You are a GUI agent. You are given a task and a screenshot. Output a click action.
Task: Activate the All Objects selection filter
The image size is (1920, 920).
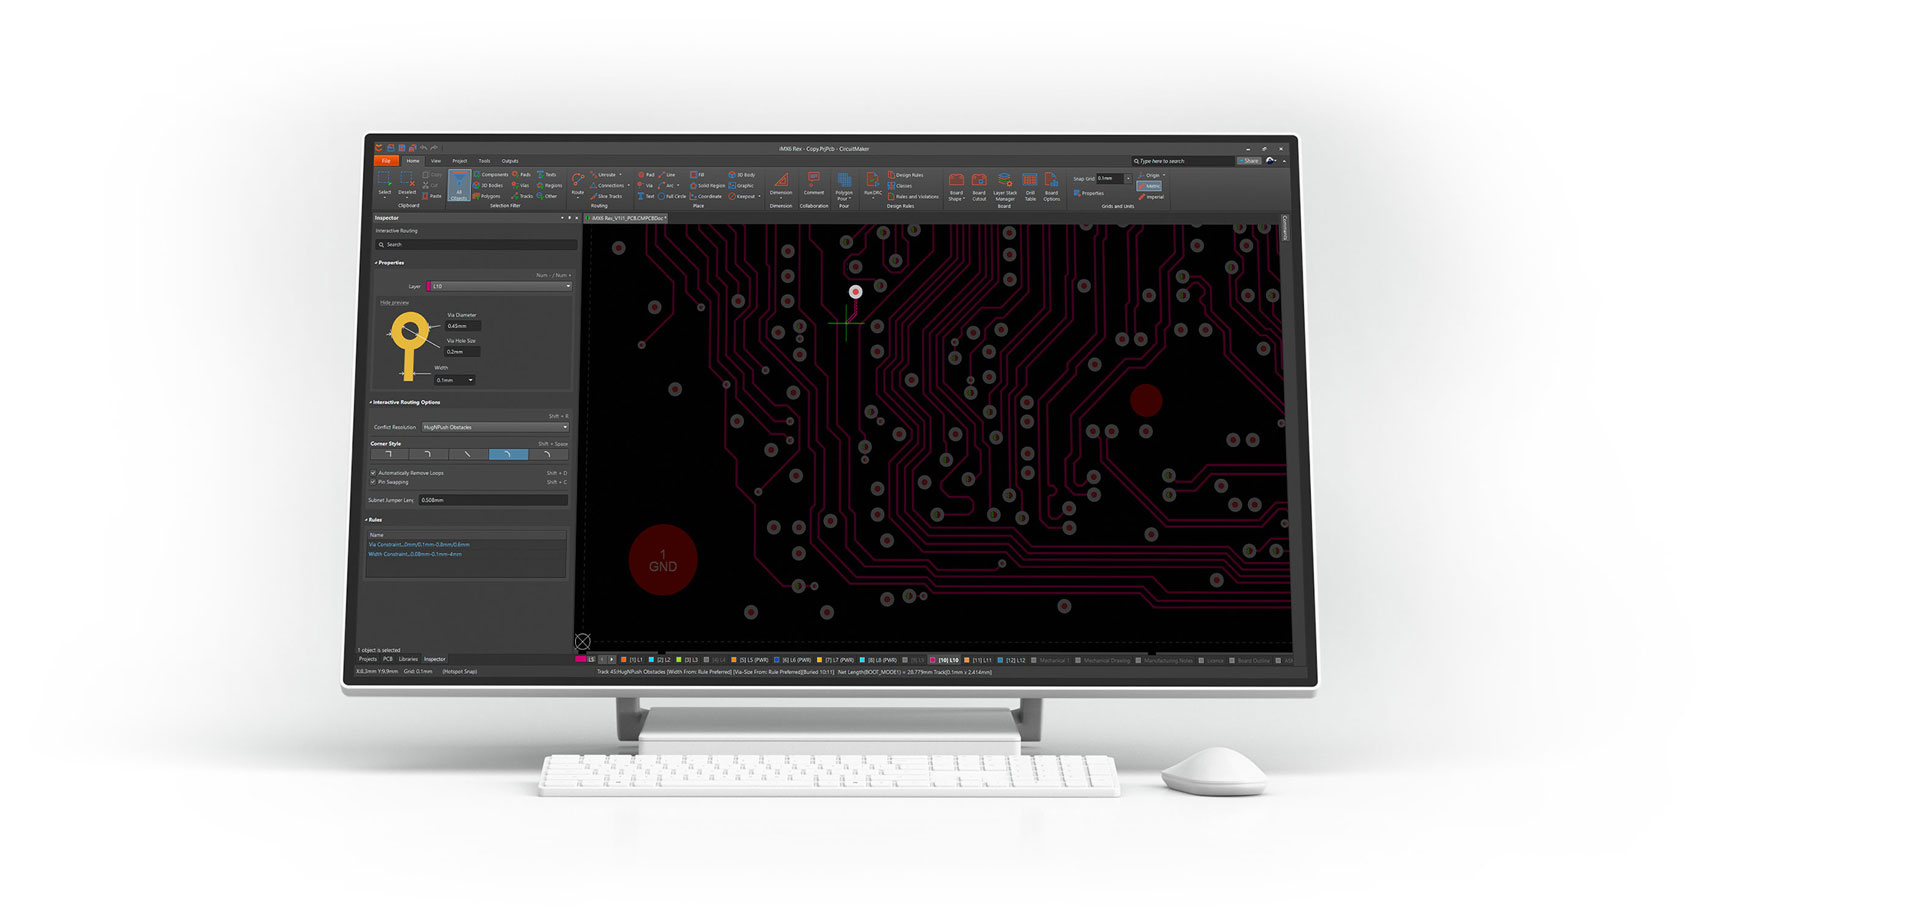click(459, 185)
